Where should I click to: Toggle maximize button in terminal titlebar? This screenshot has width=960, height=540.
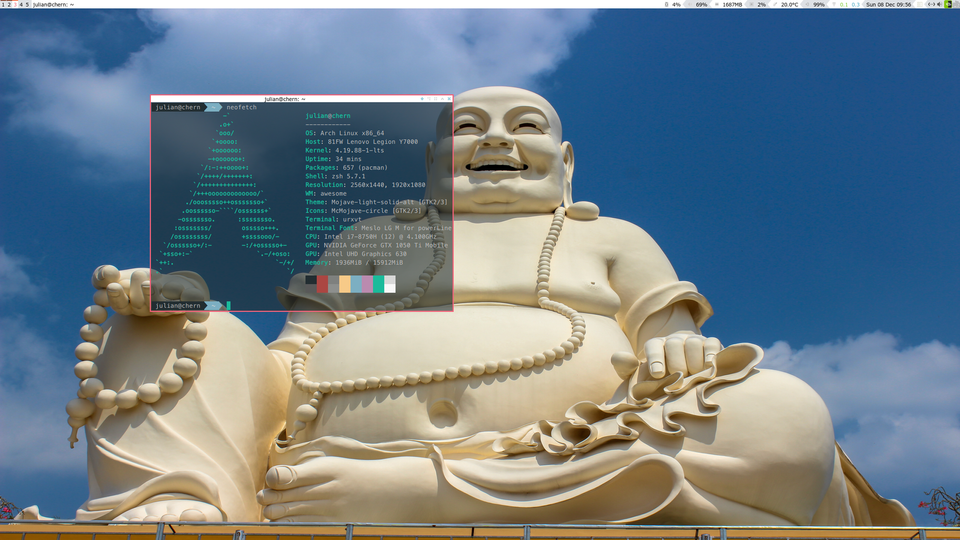(429, 99)
